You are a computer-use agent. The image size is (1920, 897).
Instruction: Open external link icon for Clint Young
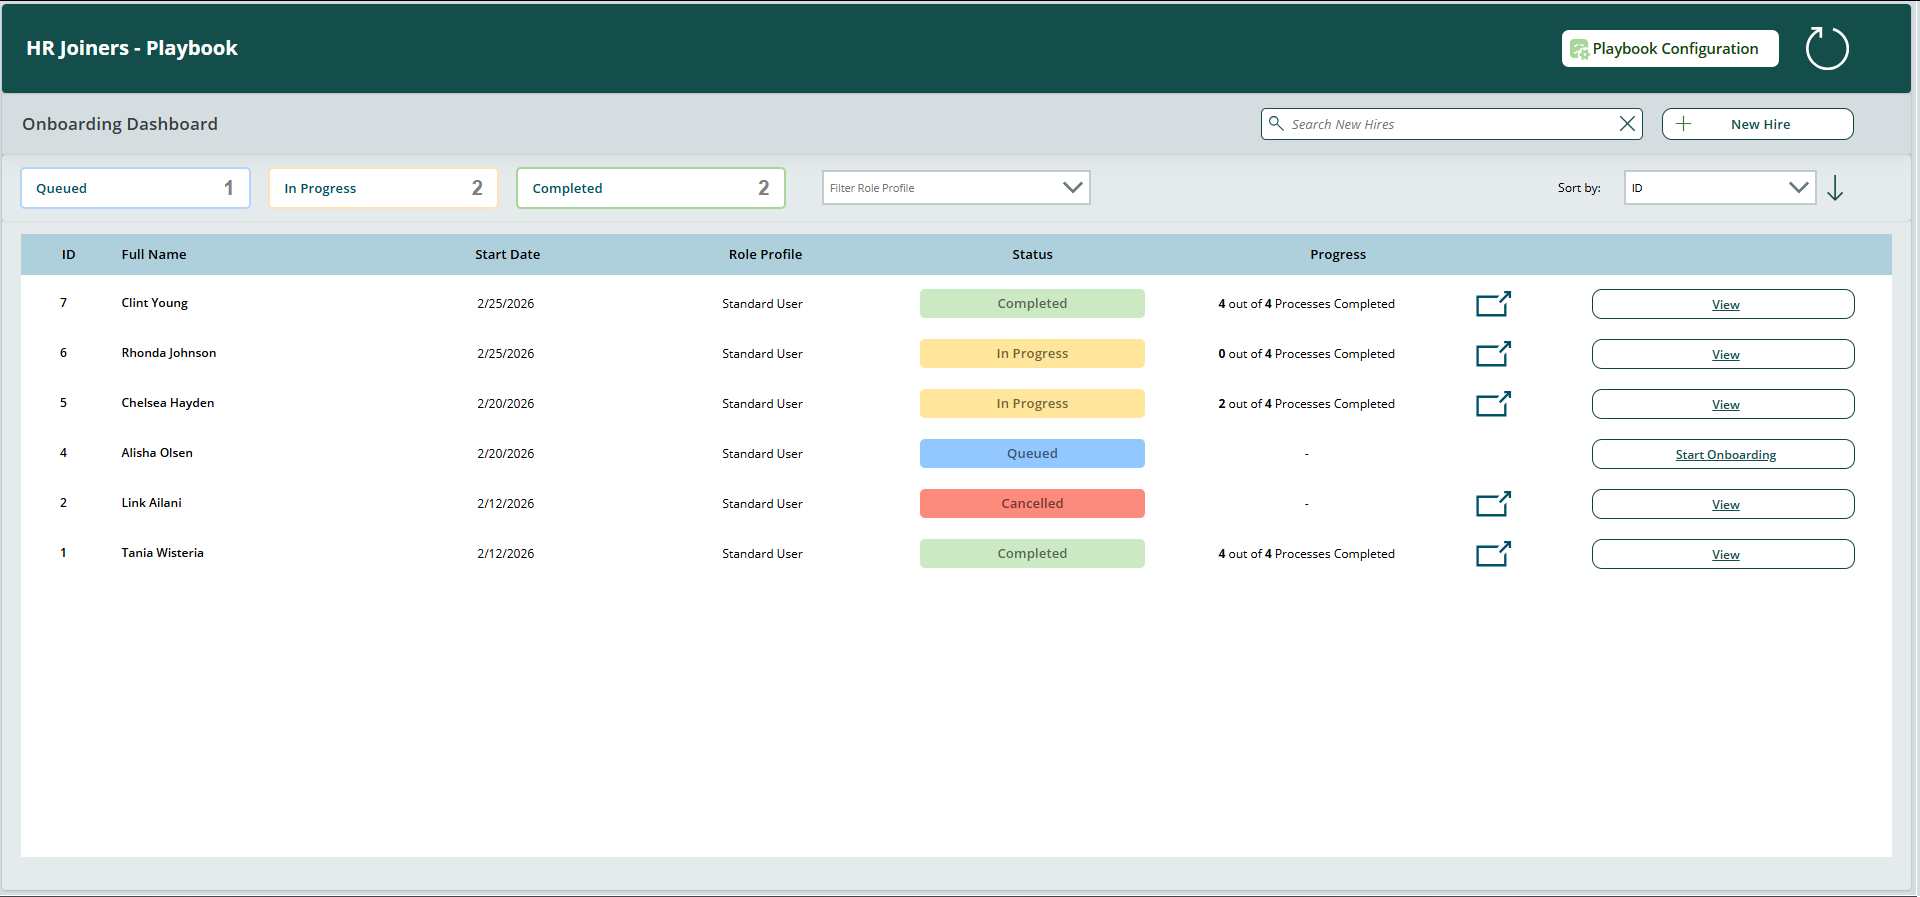1493,304
